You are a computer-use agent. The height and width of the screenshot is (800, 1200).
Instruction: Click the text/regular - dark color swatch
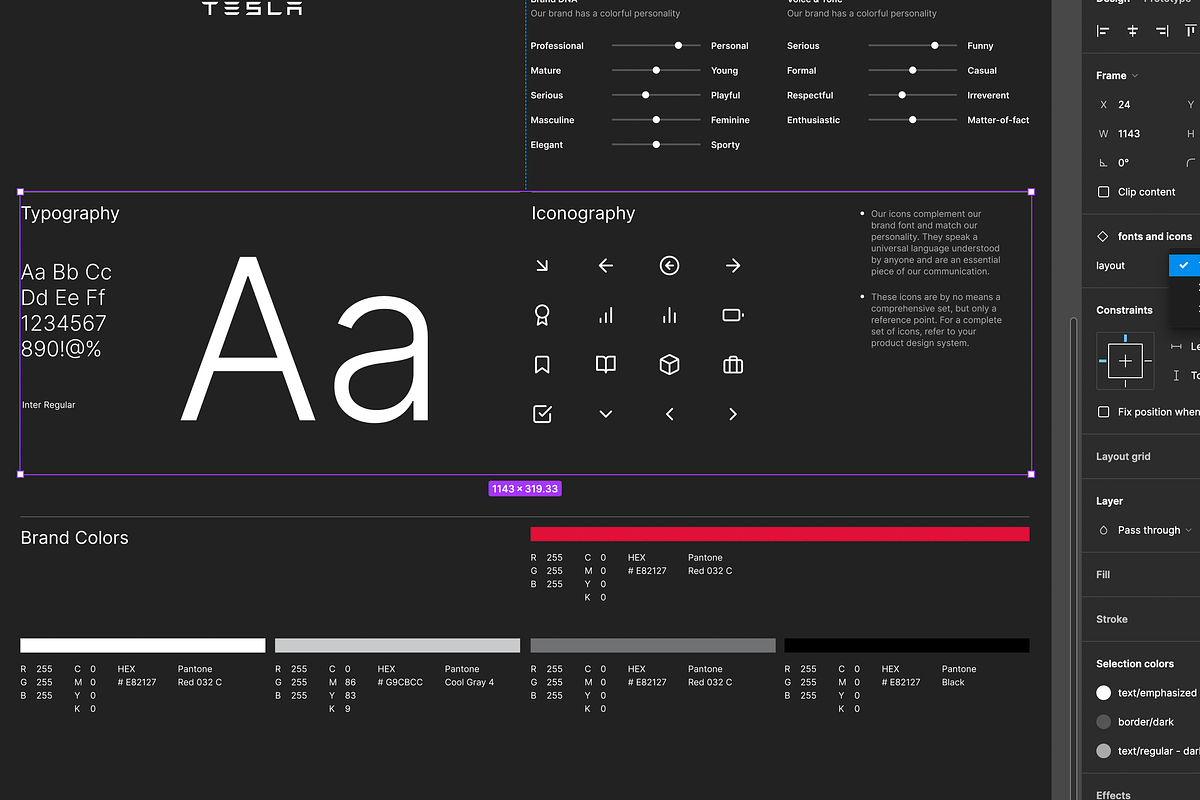(x=1104, y=751)
